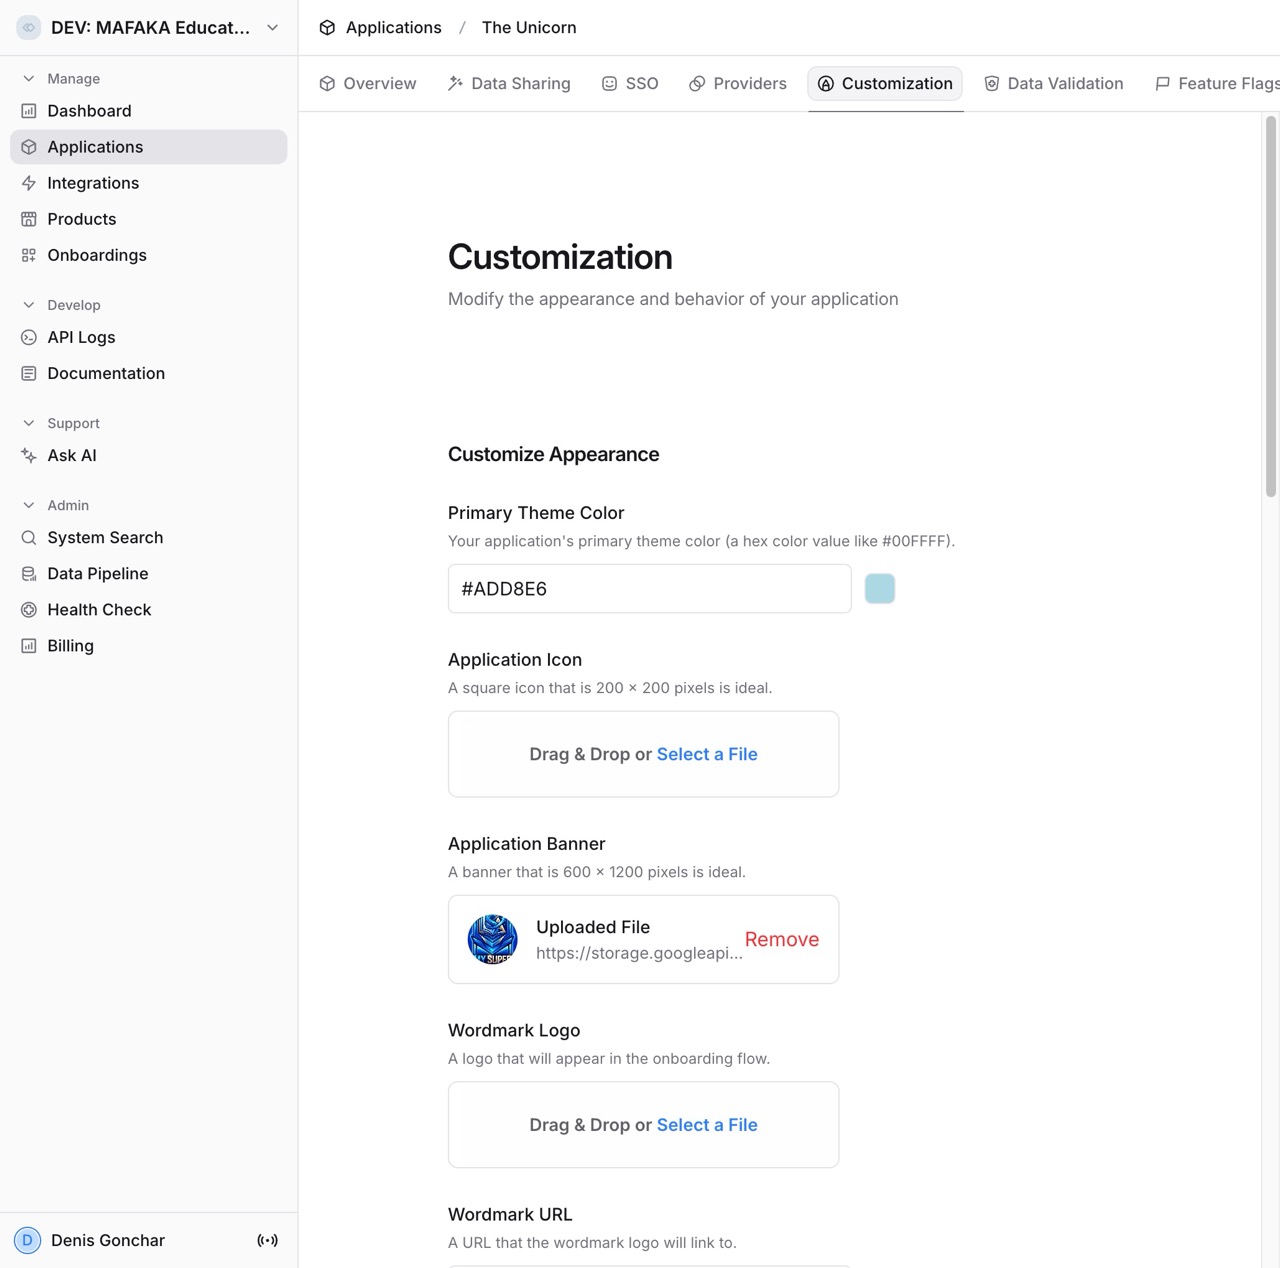Click the light blue theme color swatch
The image size is (1280, 1268).
[x=879, y=588]
